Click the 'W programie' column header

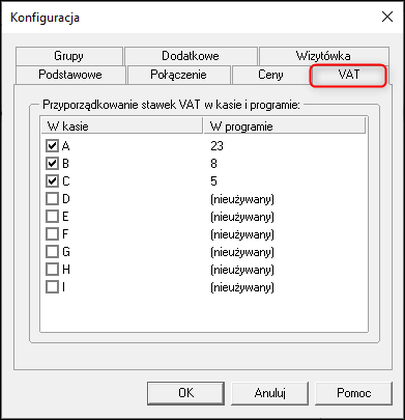pyautogui.click(x=284, y=126)
